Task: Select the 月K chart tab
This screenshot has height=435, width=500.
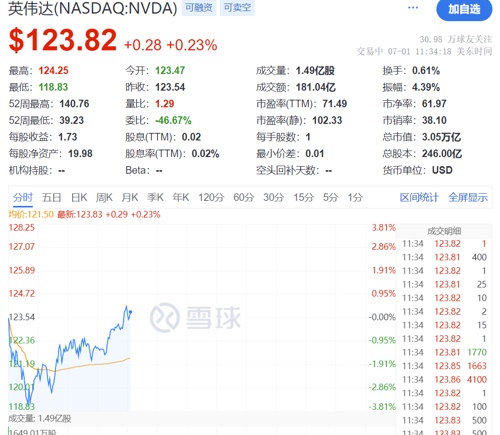Action: click(130, 197)
